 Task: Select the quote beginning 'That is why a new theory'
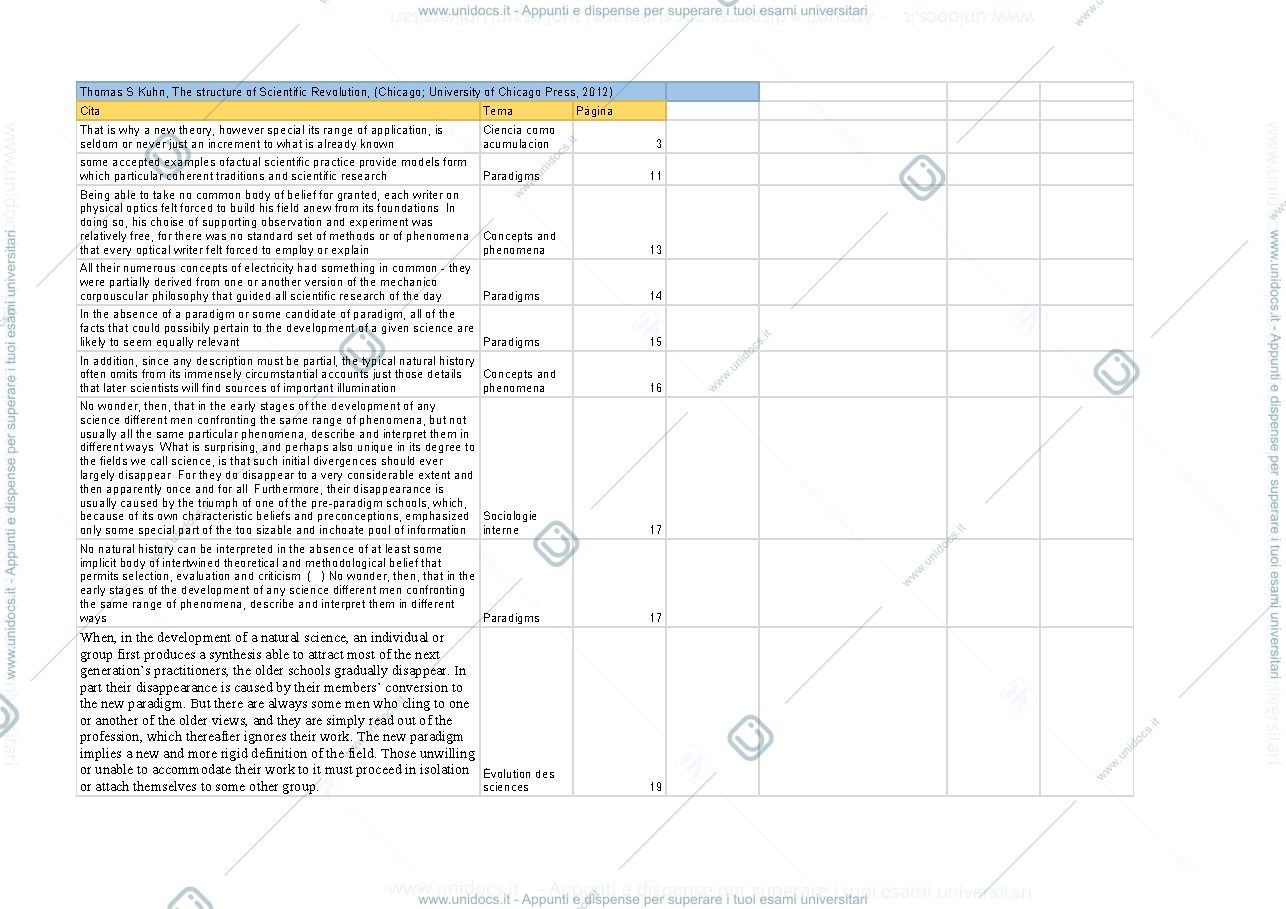[278, 137]
